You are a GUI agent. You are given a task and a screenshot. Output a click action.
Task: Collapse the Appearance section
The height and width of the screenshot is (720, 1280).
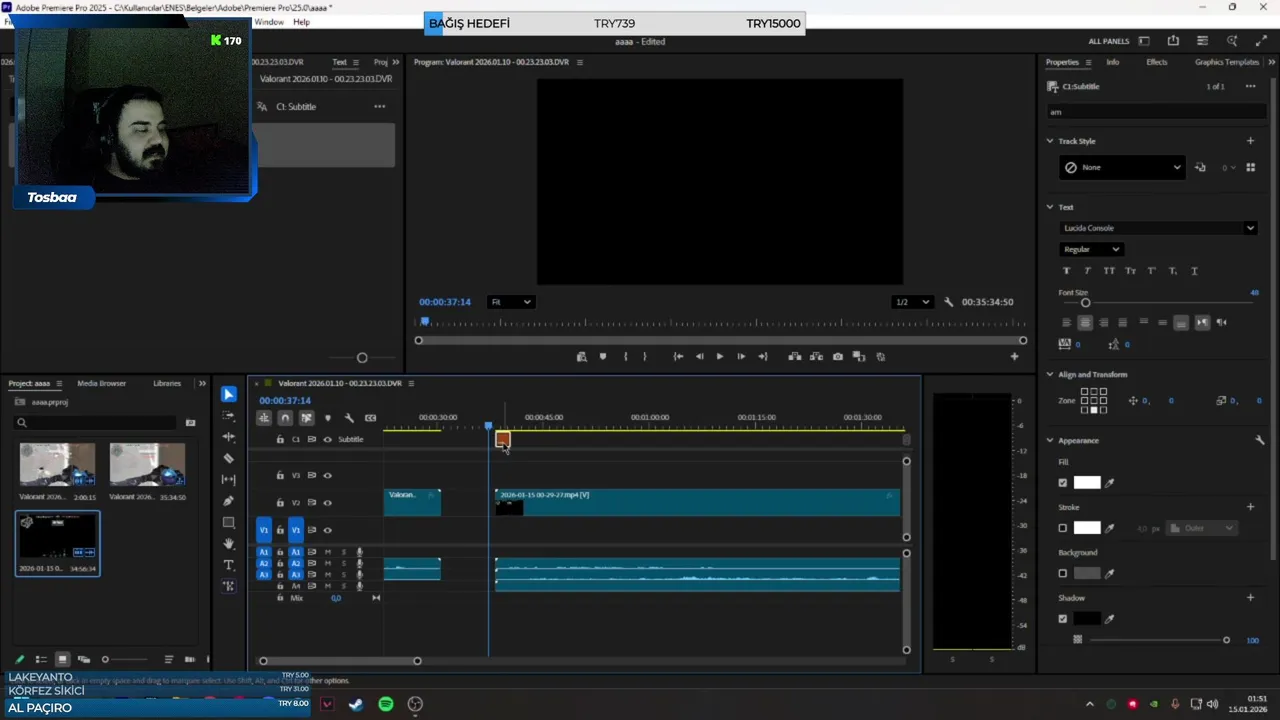[x=1050, y=440]
